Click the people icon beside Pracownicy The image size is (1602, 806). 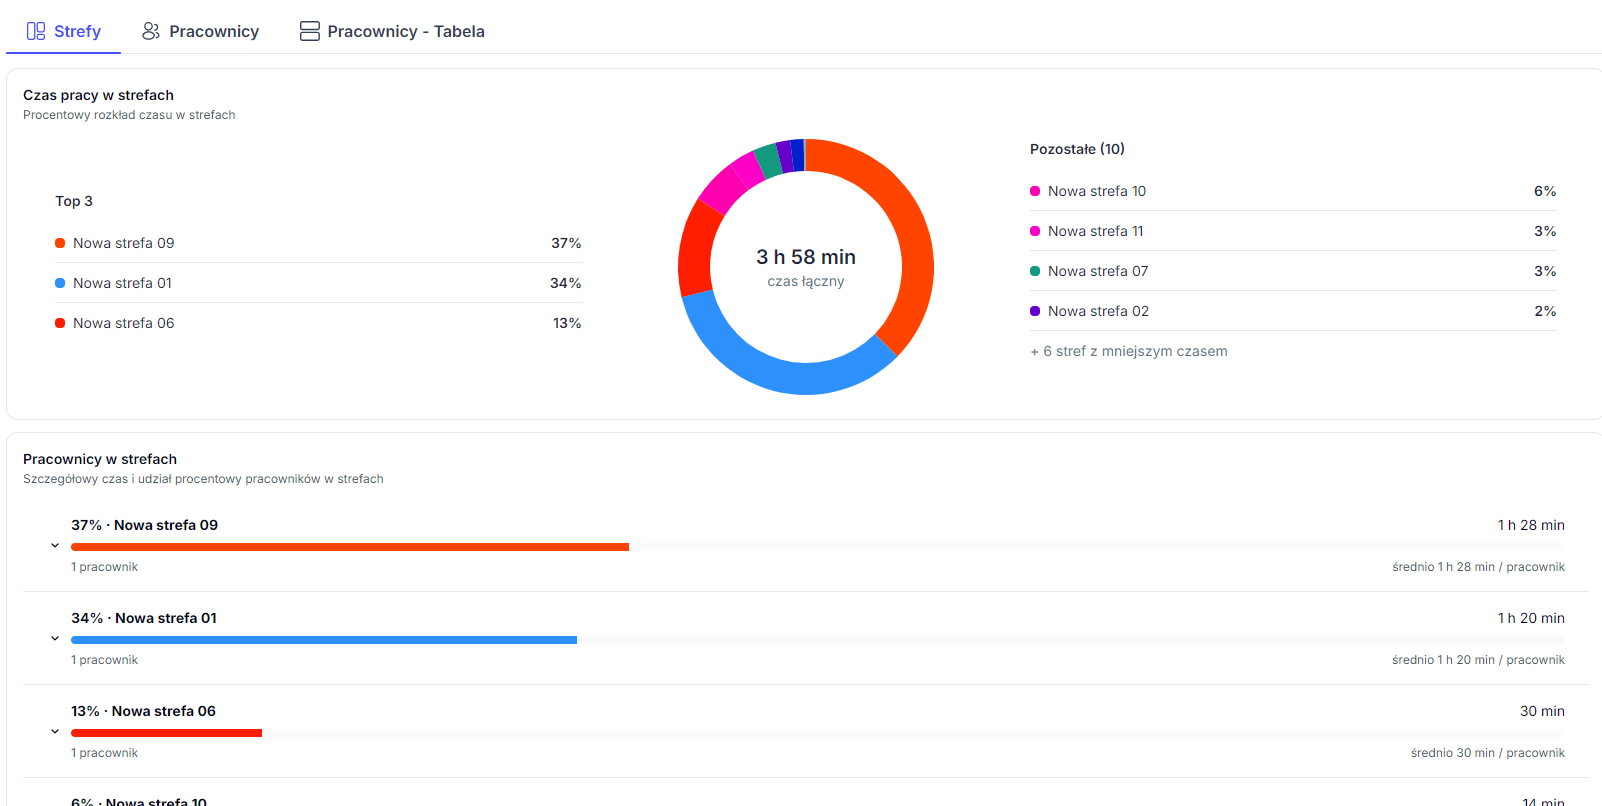click(x=151, y=31)
